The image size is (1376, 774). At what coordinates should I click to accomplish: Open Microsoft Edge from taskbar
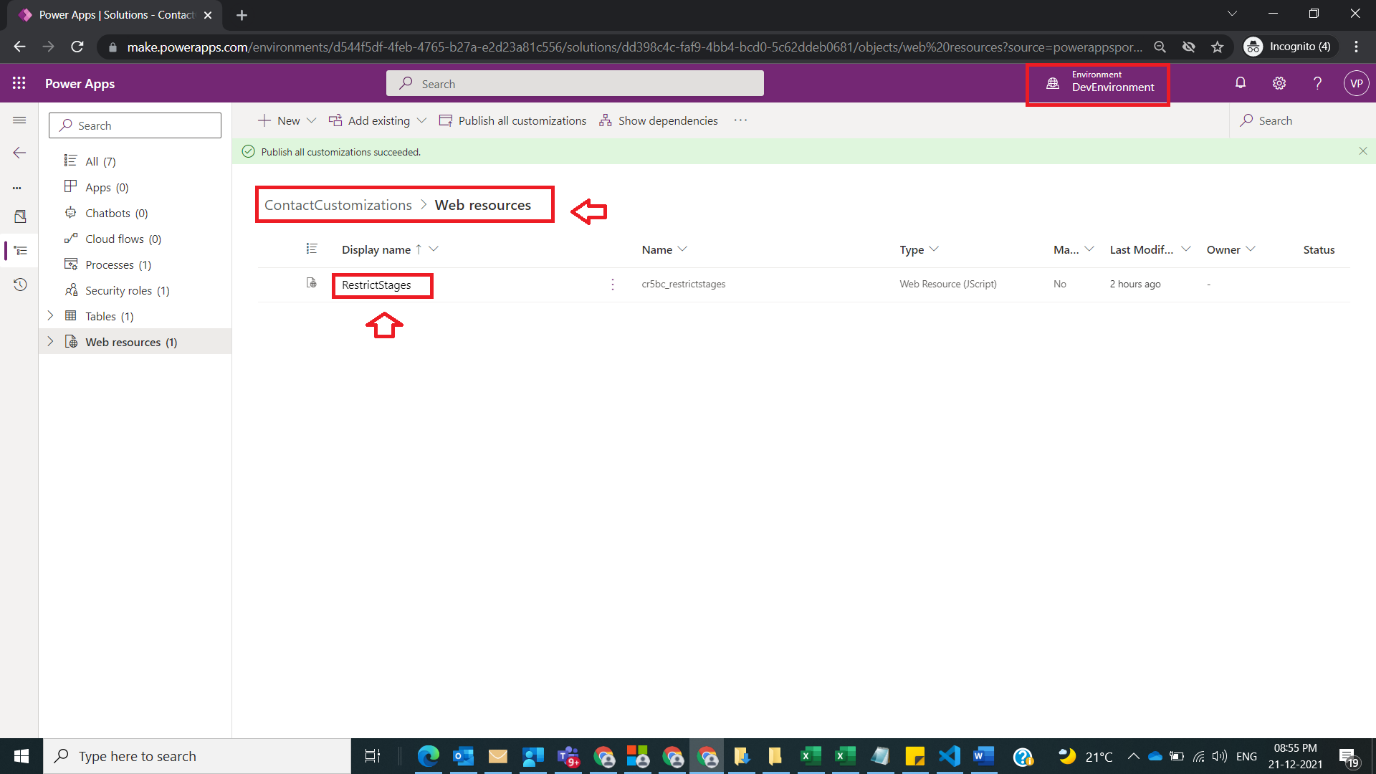point(428,756)
